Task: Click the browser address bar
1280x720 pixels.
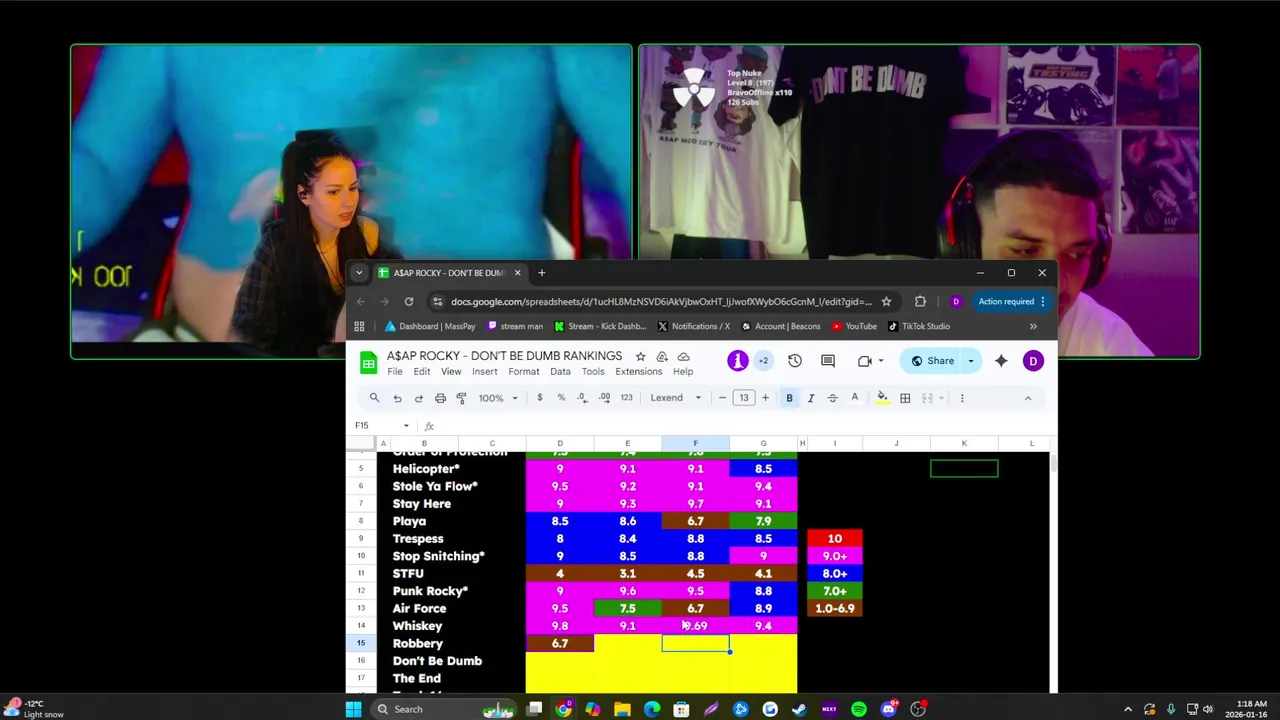Action: pos(661,301)
